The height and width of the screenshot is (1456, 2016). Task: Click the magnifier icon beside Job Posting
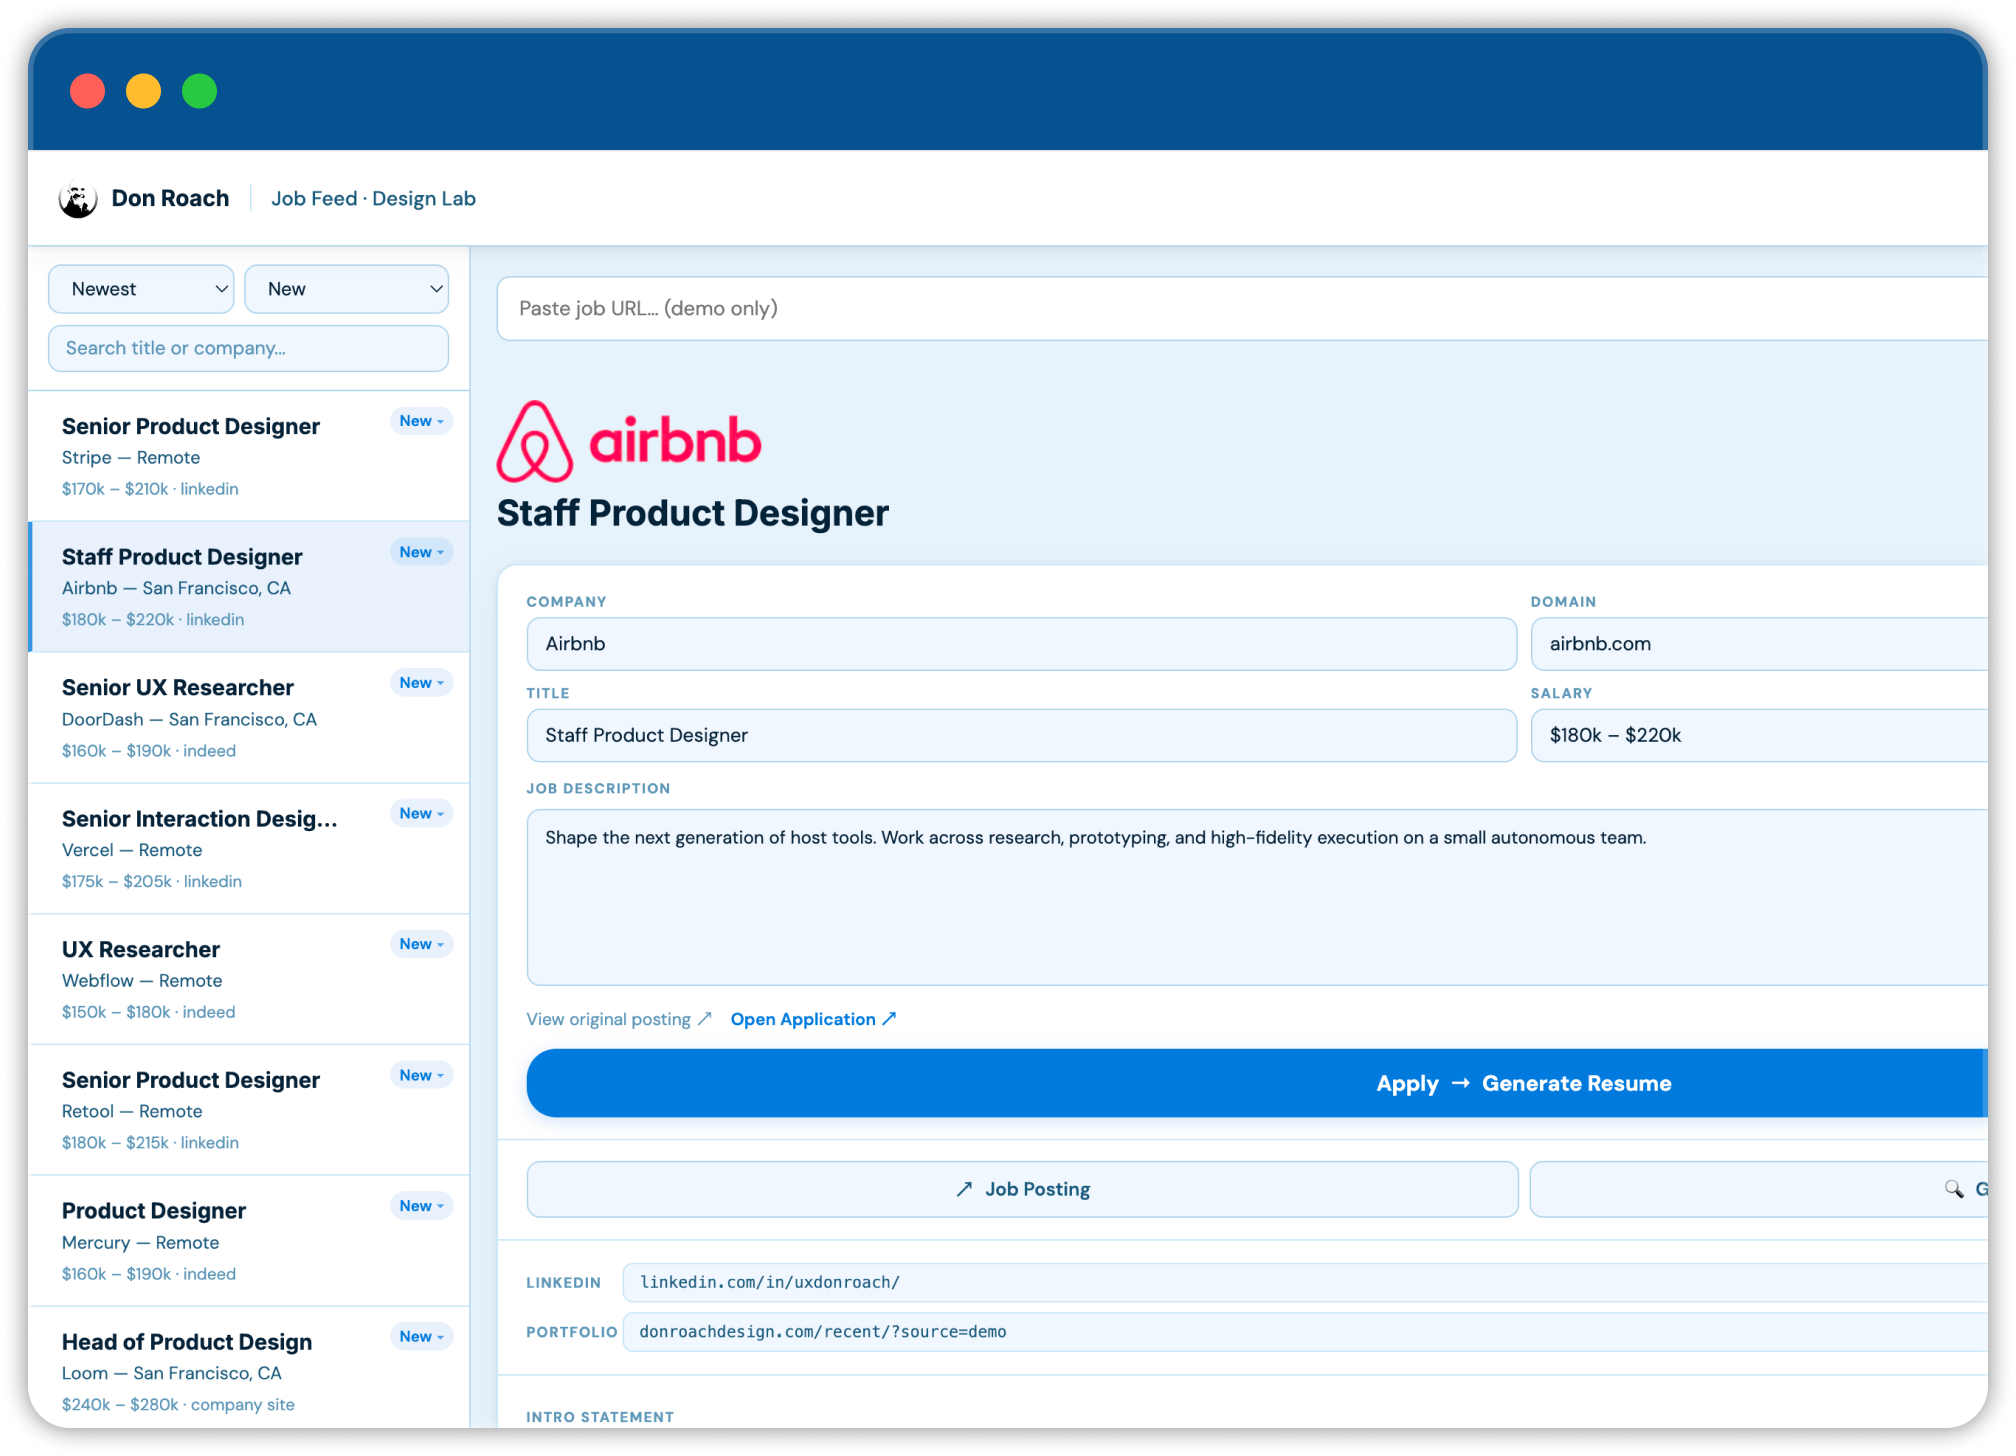[x=1953, y=1189]
